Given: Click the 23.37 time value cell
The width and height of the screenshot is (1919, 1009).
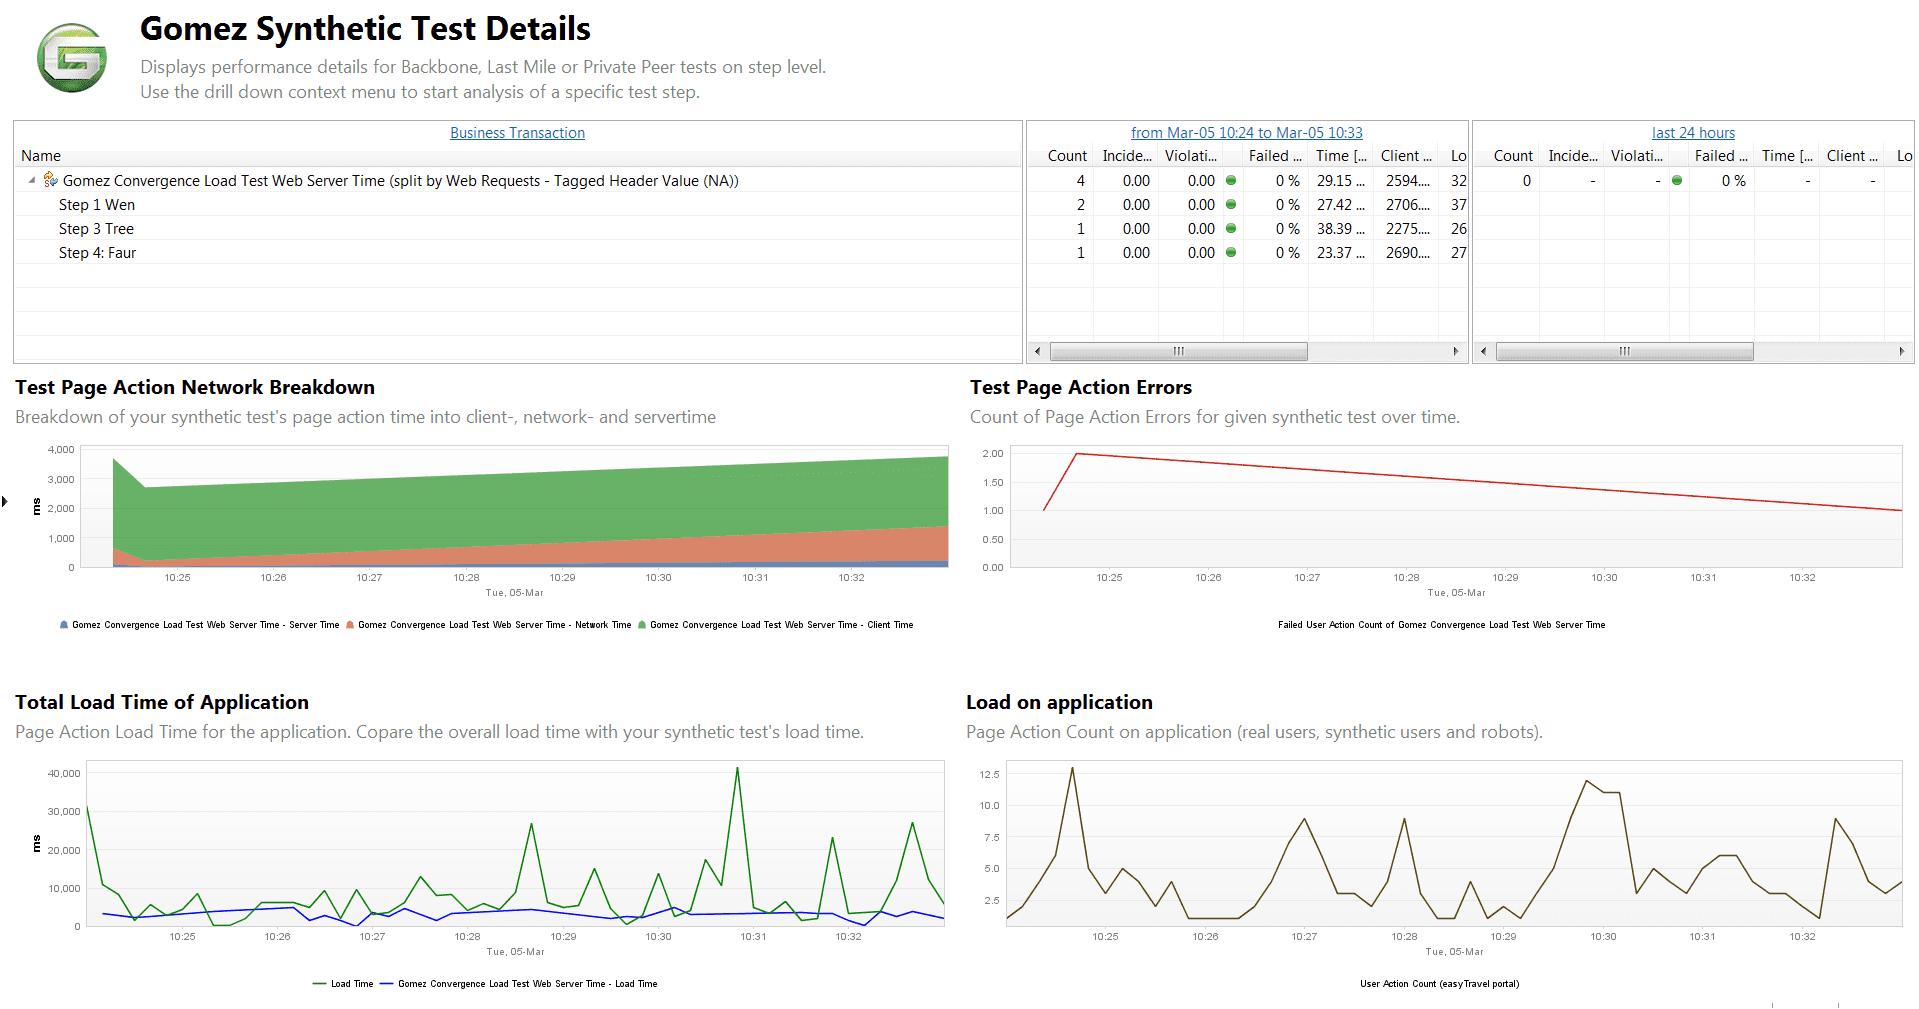Looking at the screenshot, I should tap(1340, 252).
